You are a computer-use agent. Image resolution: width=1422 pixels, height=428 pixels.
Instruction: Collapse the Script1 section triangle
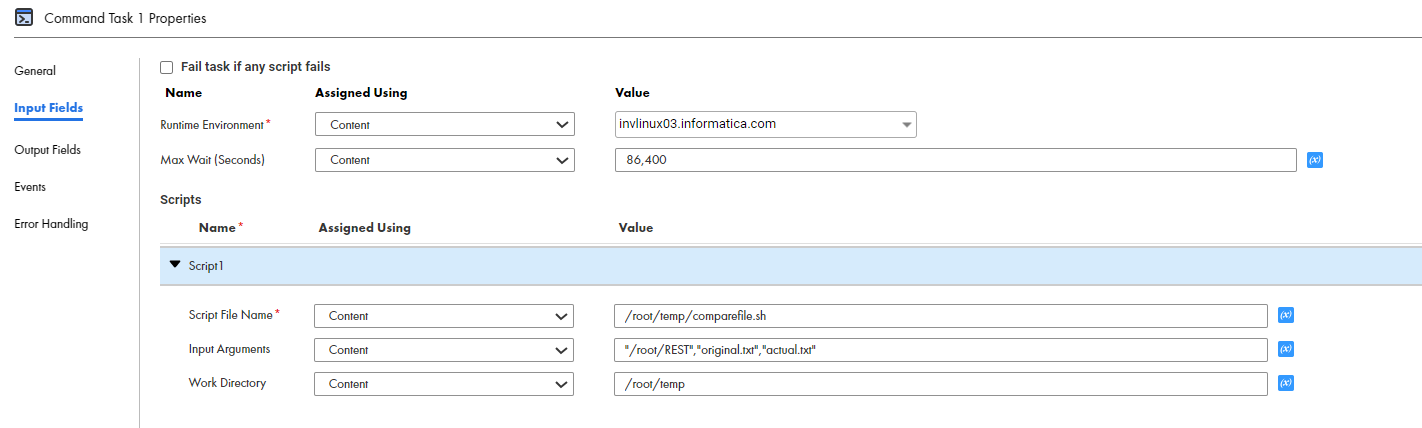176,265
